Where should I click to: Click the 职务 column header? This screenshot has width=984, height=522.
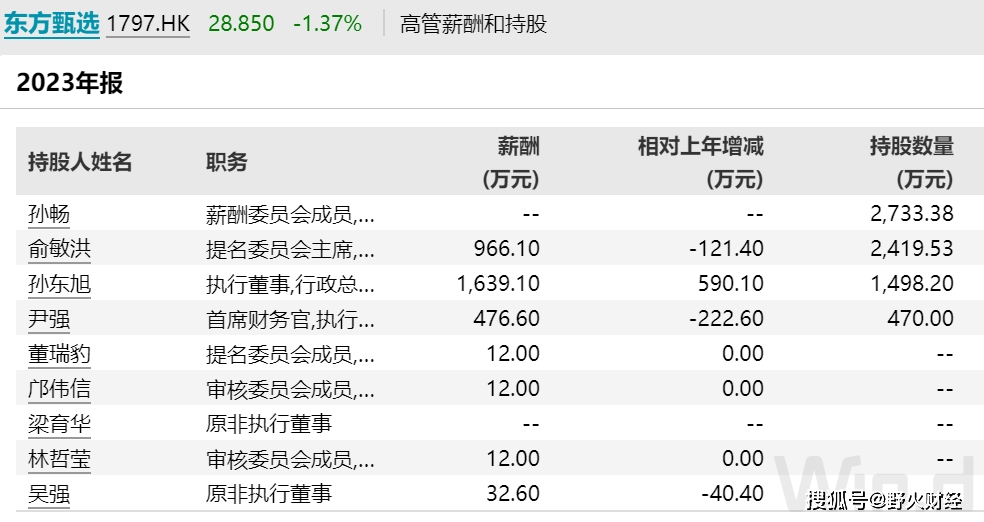[x=226, y=162]
